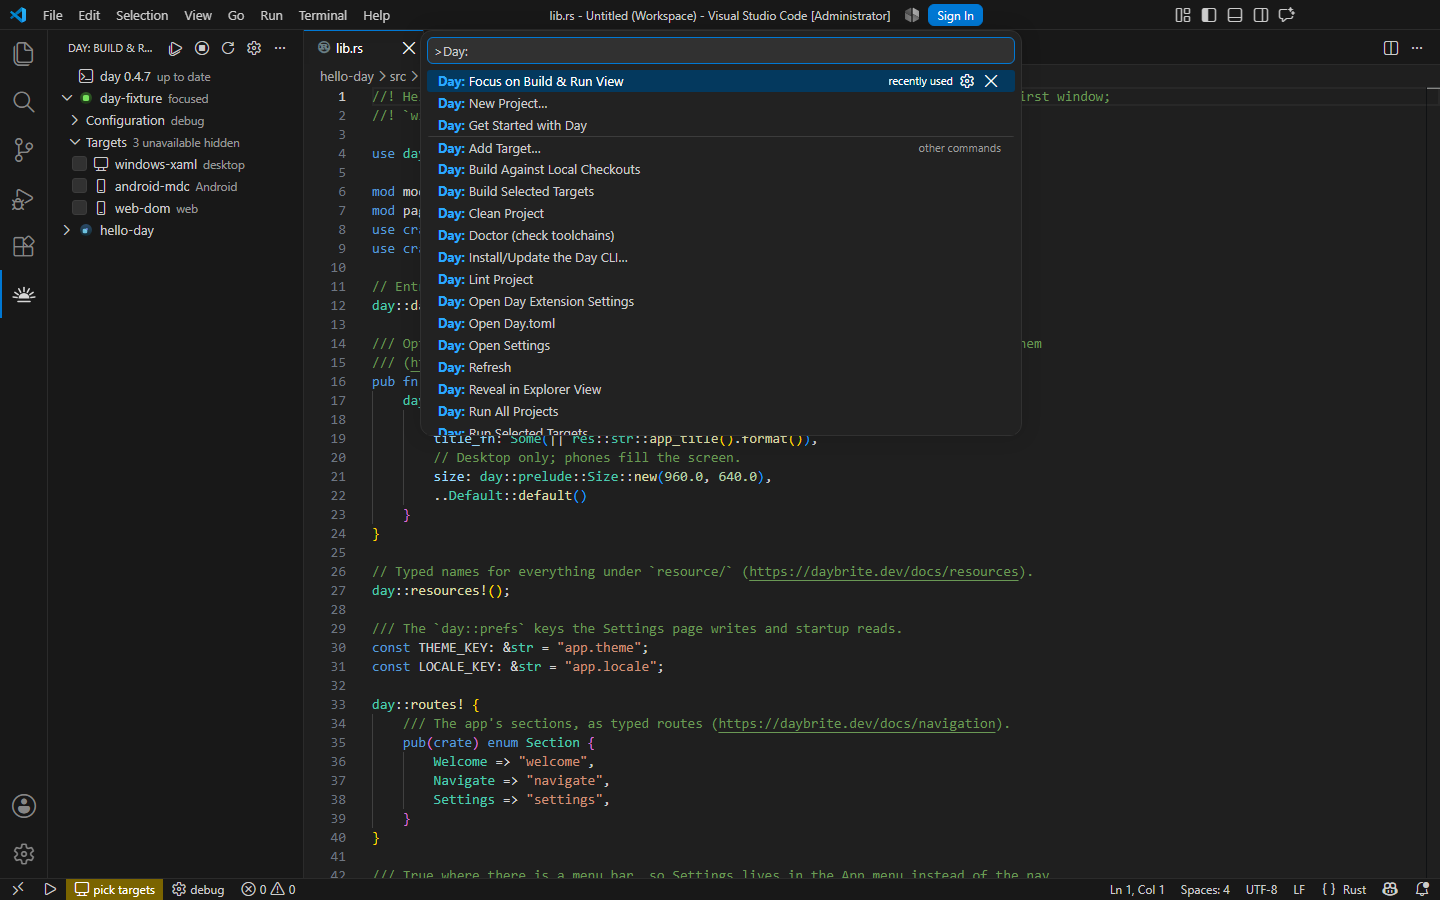Click Ln 1, Col 1 in status bar

[x=1137, y=889]
